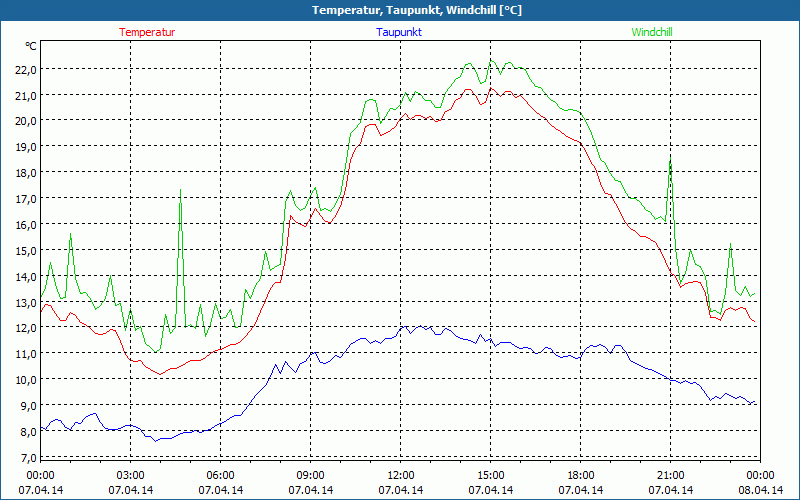
Task: Click the "07.04.14" date under 21:00
Action: (670, 490)
